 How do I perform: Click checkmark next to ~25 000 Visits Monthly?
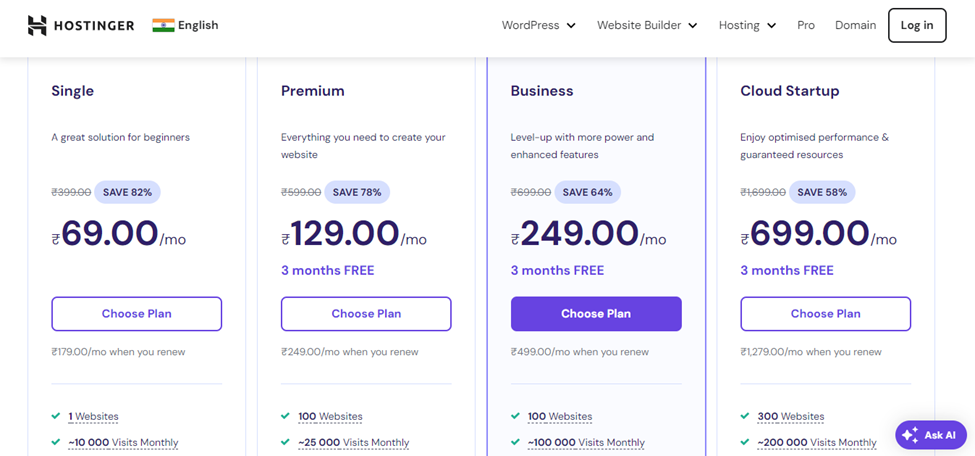tap(285, 442)
